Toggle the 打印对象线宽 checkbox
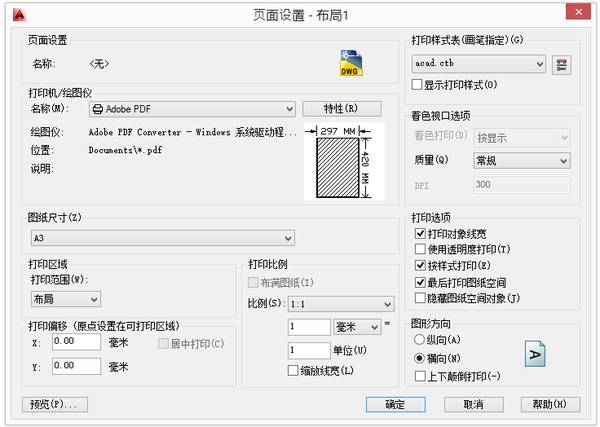The height and width of the screenshot is (427, 600). (419, 234)
